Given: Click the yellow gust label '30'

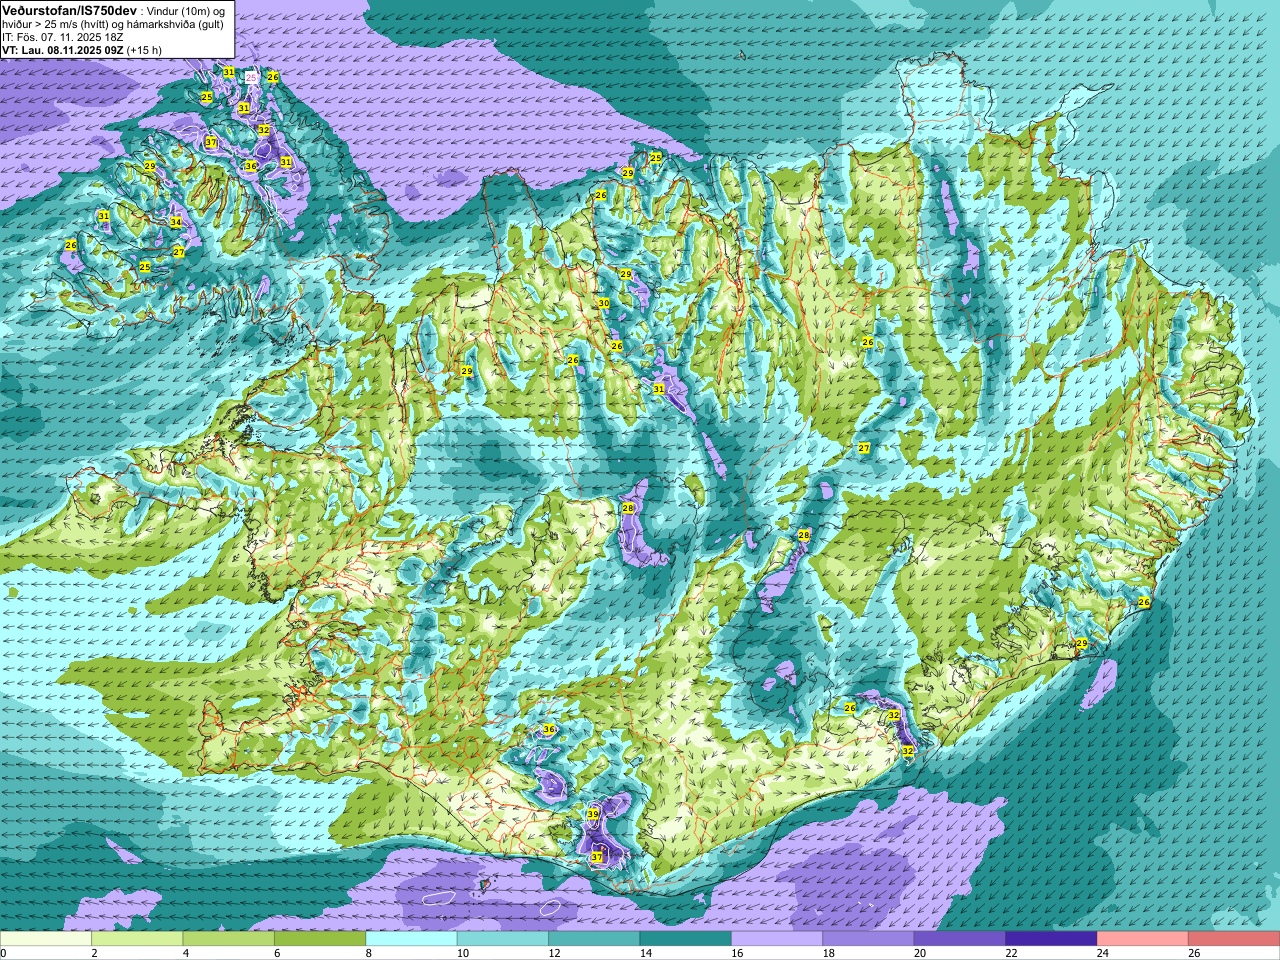Looking at the screenshot, I should coord(603,303).
